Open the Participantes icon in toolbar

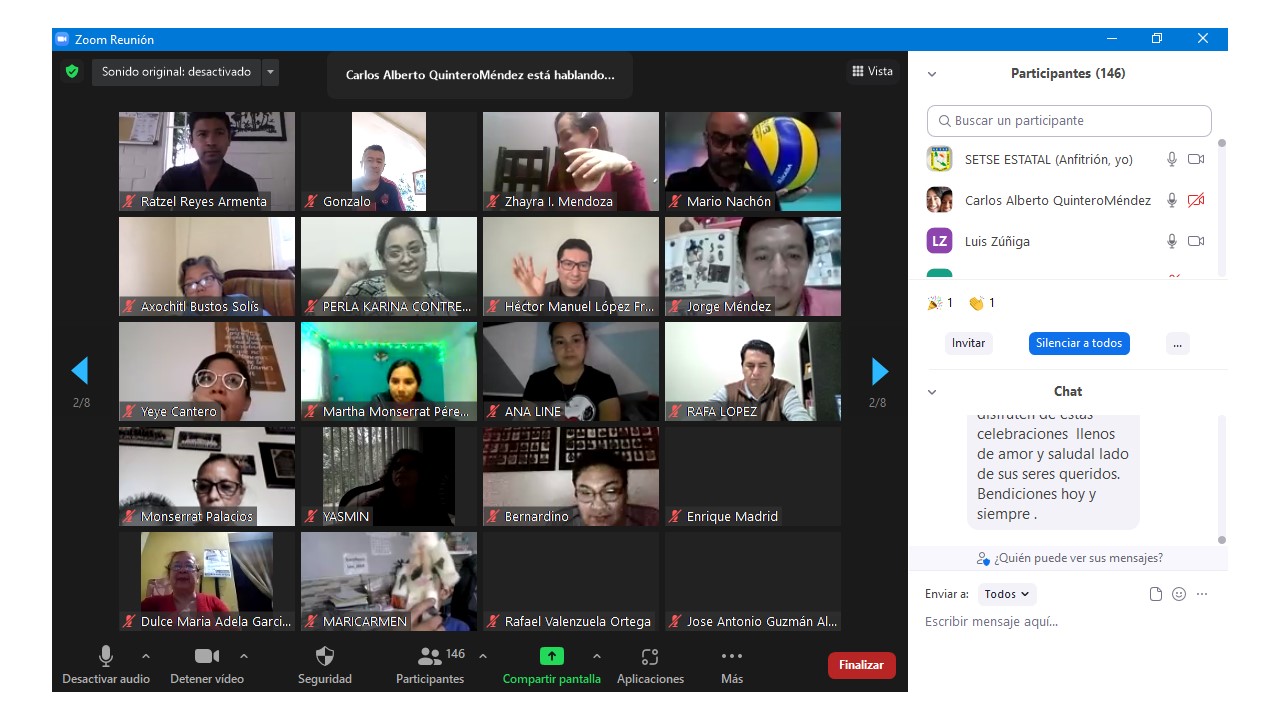(430, 657)
